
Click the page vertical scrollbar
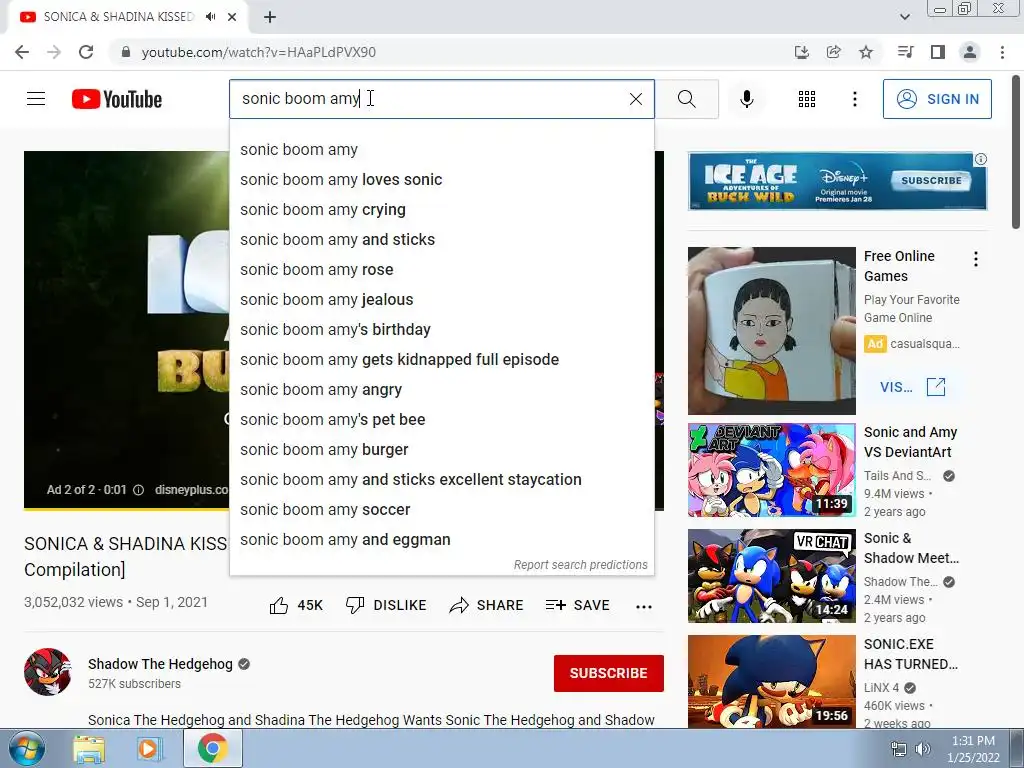[1016, 152]
